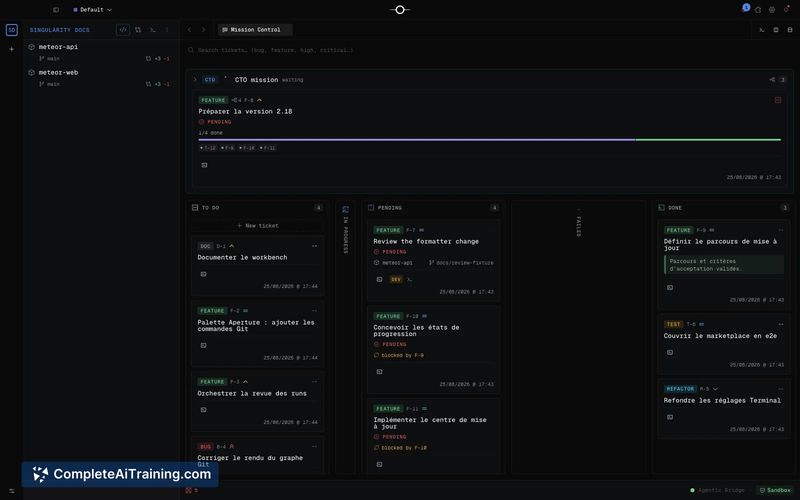The image size is (800, 500).
Task: Click blocked by F-10 label
Action: pyautogui.click(x=401, y=448)
